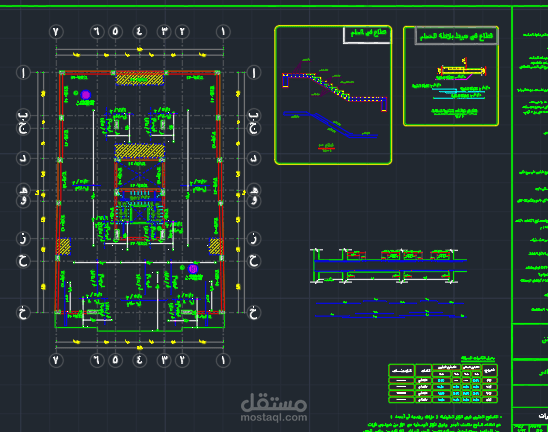Screen dimensions: 548x432
Task: Select axis bubble أ right of the plan
Action: [254, 73]
